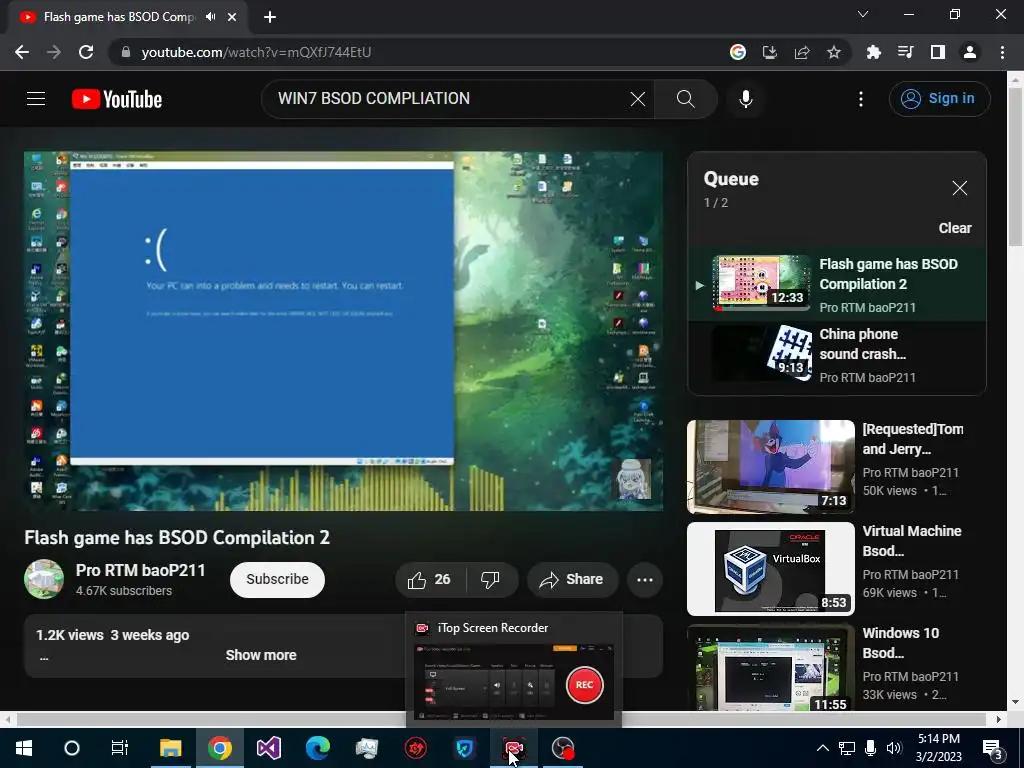Go forward in browser history
Image resolution: width=1024 pixels, height=768 pixels.
pyautogui.click(x=54, y=52)
